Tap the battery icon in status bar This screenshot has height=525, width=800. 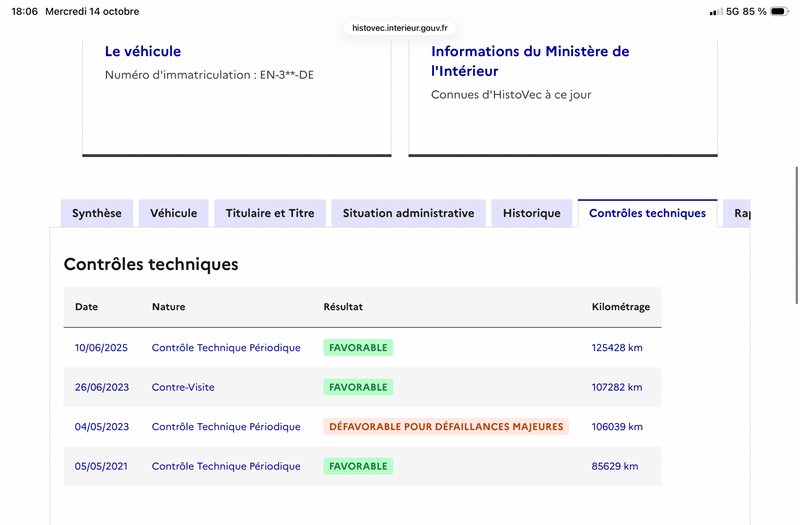[780, 11]
